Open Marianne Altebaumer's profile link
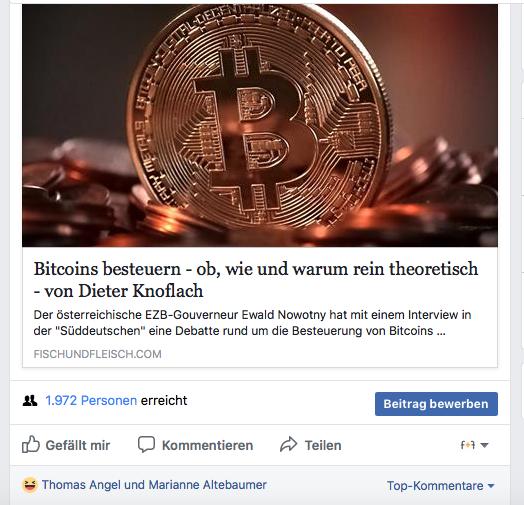 tap(208, 485)
